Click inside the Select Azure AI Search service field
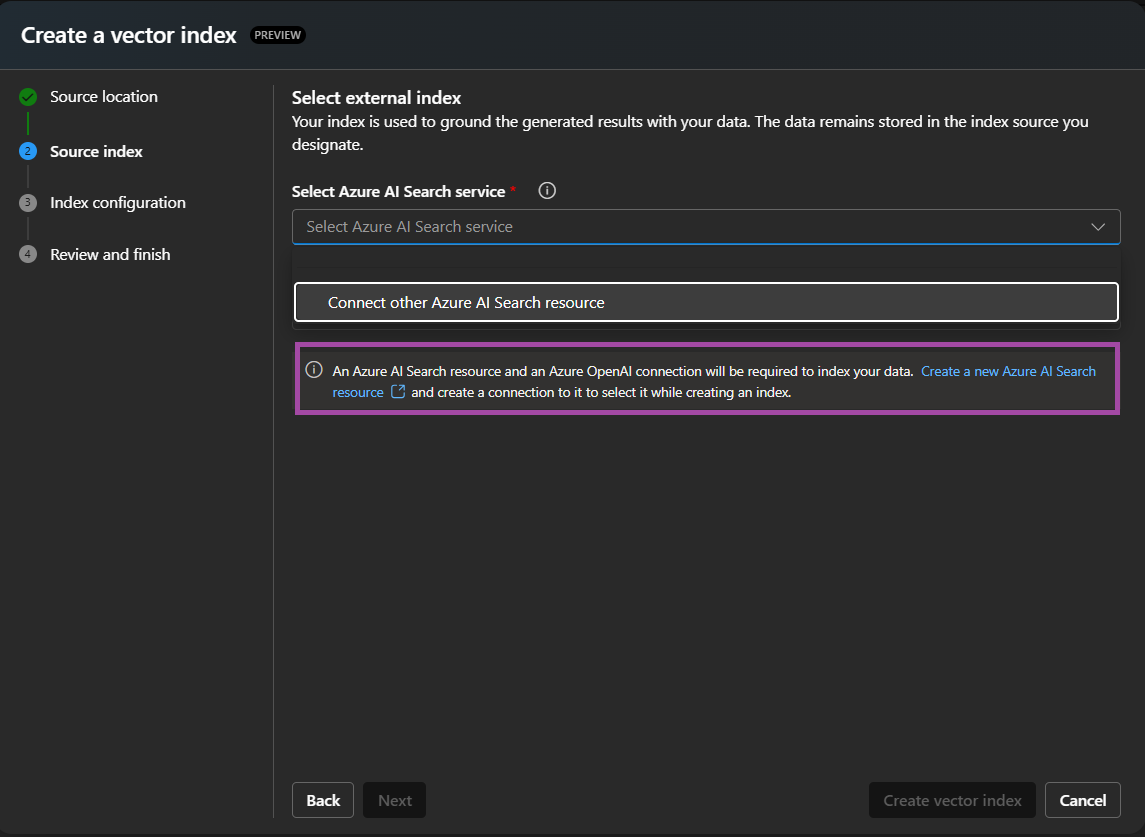The height and width of the screenshot is (837, 1145). point(600,226)
